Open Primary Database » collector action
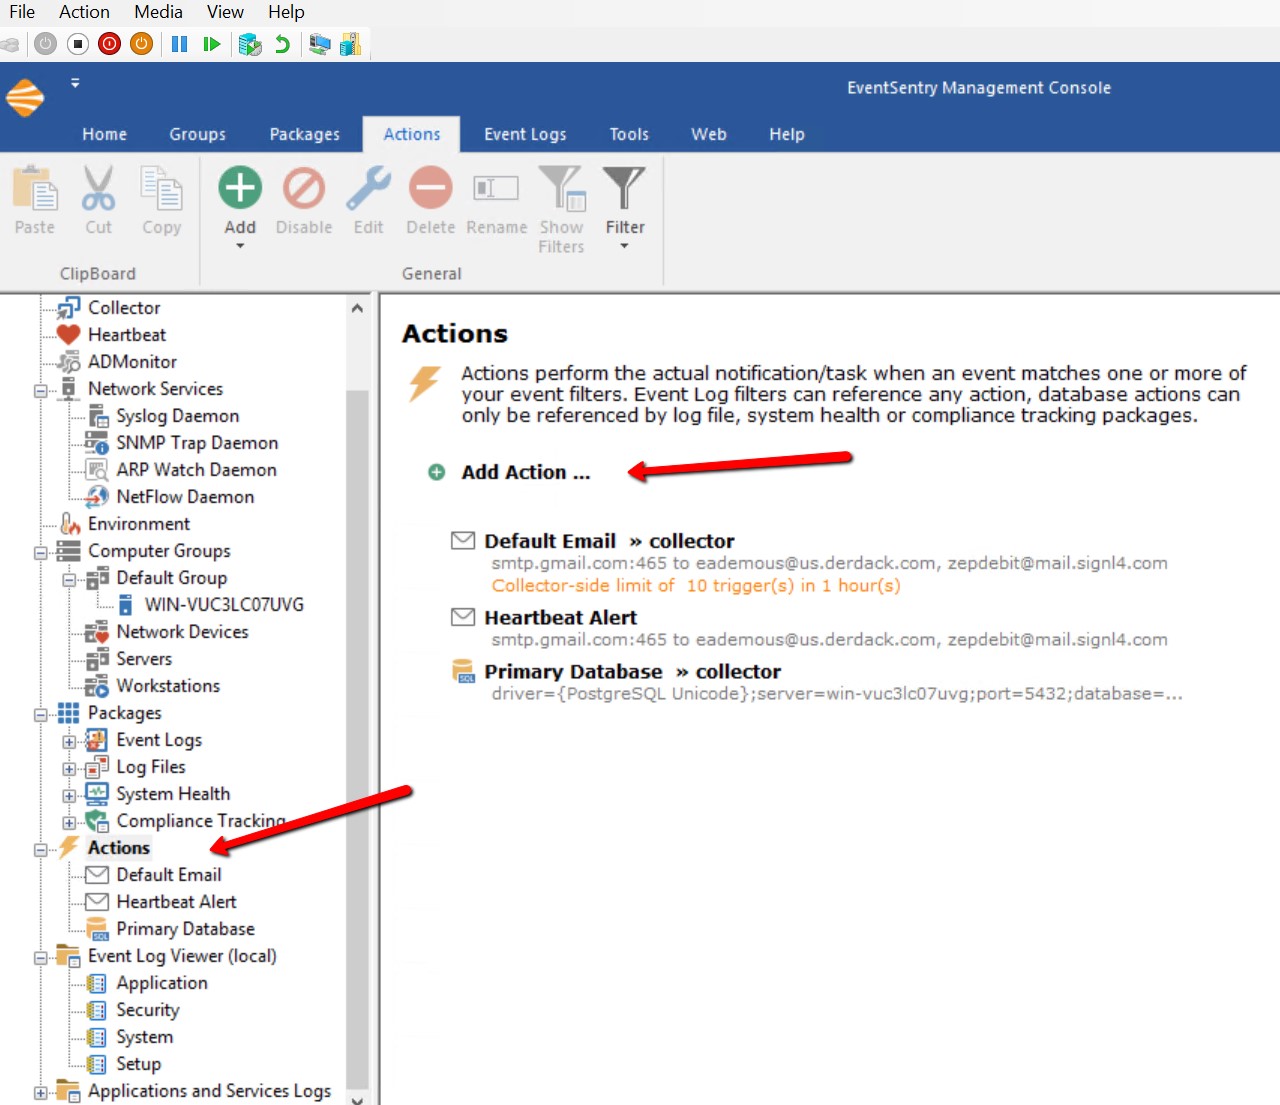 [632, 671]
